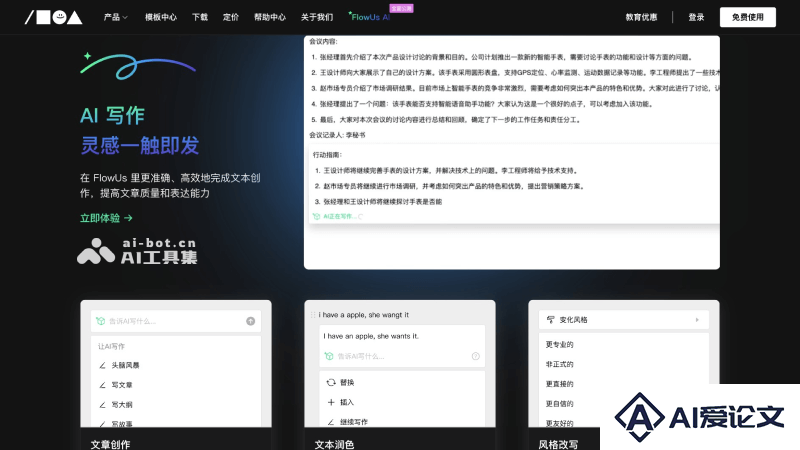Select the 写大纲 option
Viewport: 800px width, 450px height.
pos(122,405)
